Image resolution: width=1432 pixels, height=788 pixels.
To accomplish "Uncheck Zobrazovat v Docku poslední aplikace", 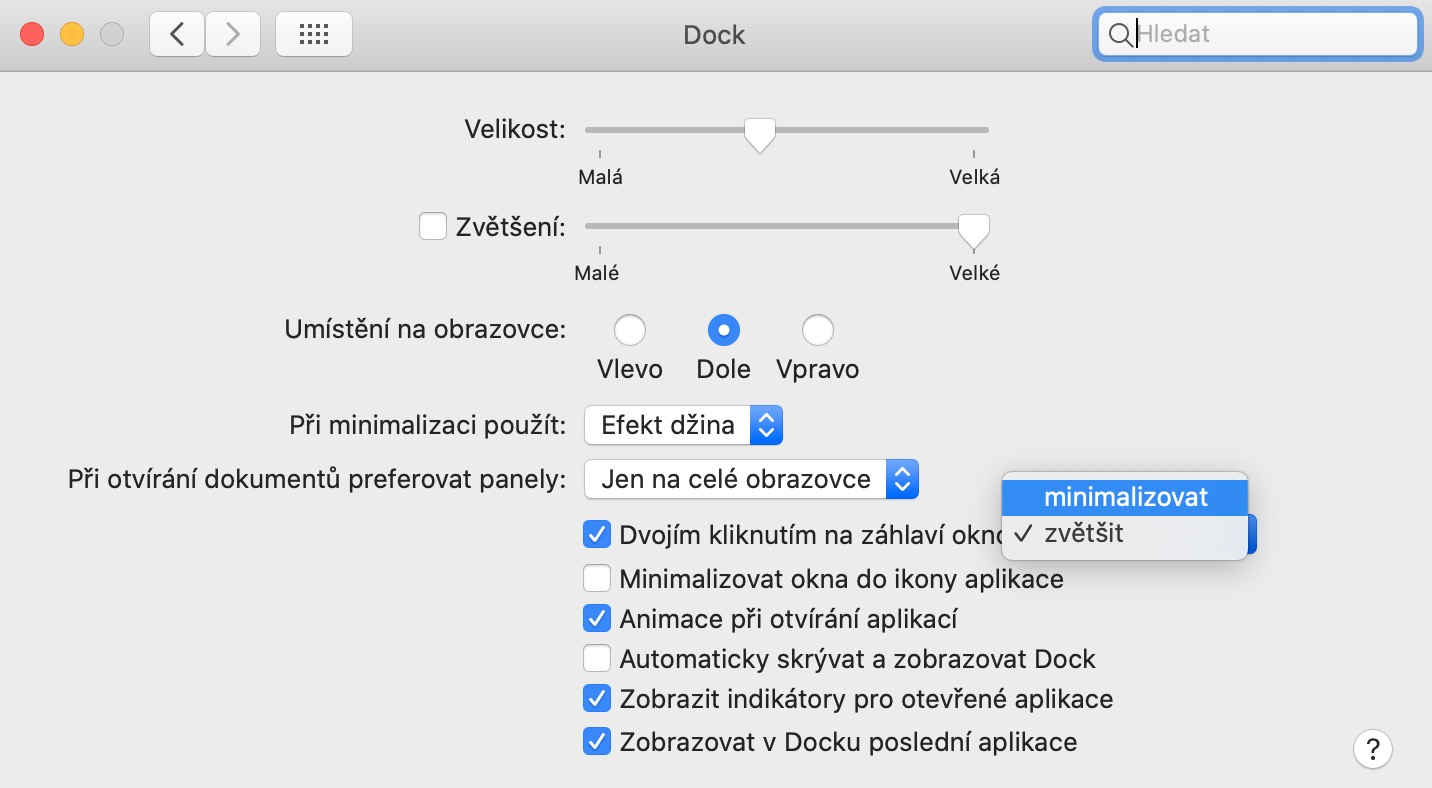I will click(x=597, y=742).
